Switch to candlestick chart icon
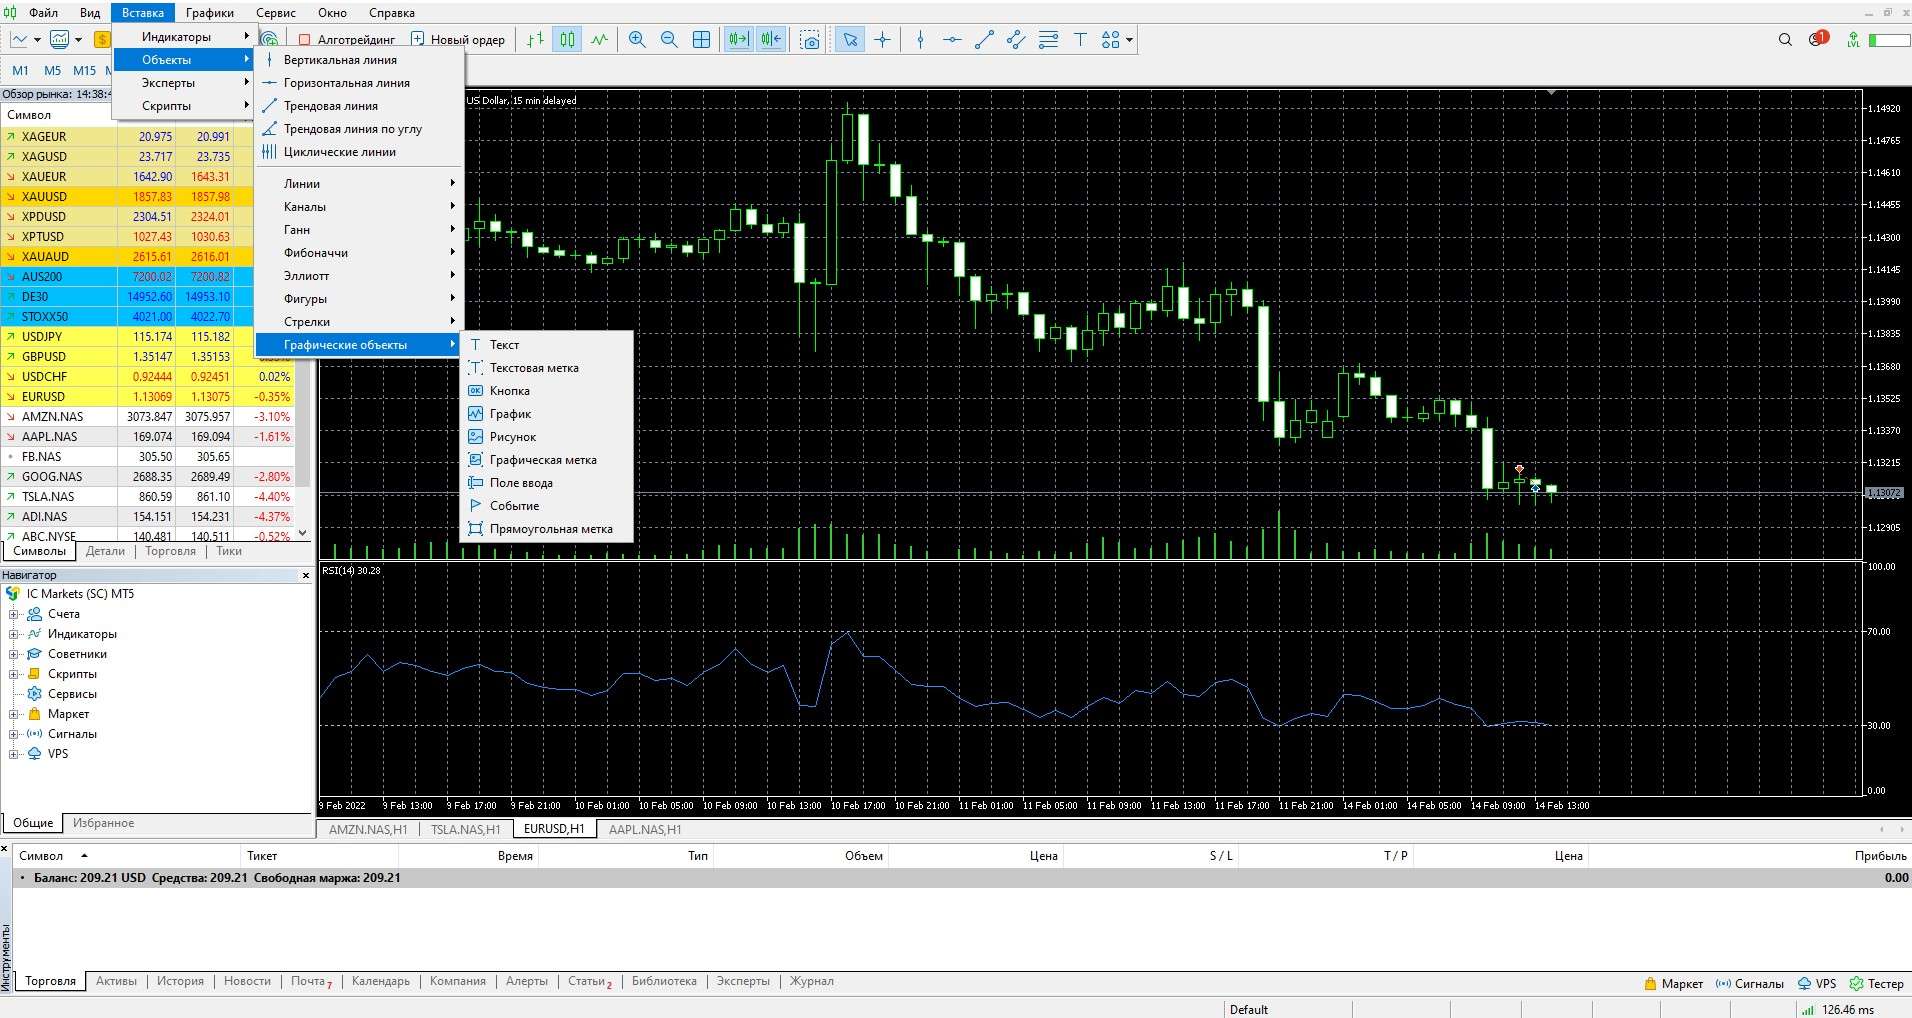This screenshot has width=1912, height=1018. coord(568,40)
